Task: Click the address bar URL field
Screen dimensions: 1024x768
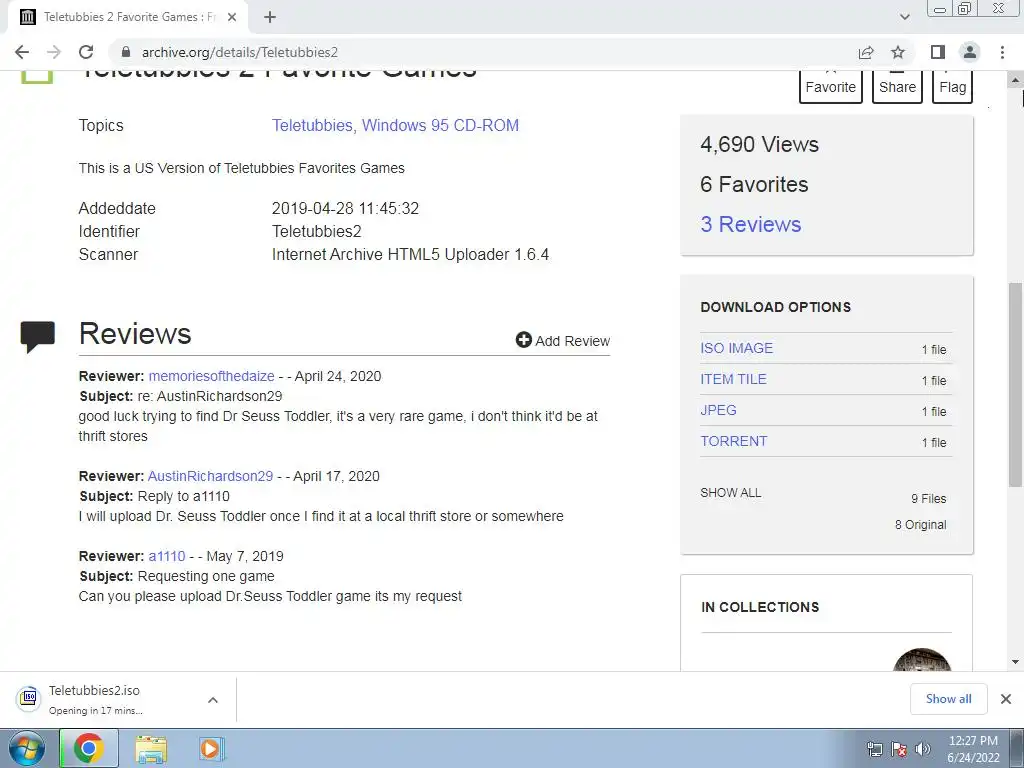Action: [483, 52]
